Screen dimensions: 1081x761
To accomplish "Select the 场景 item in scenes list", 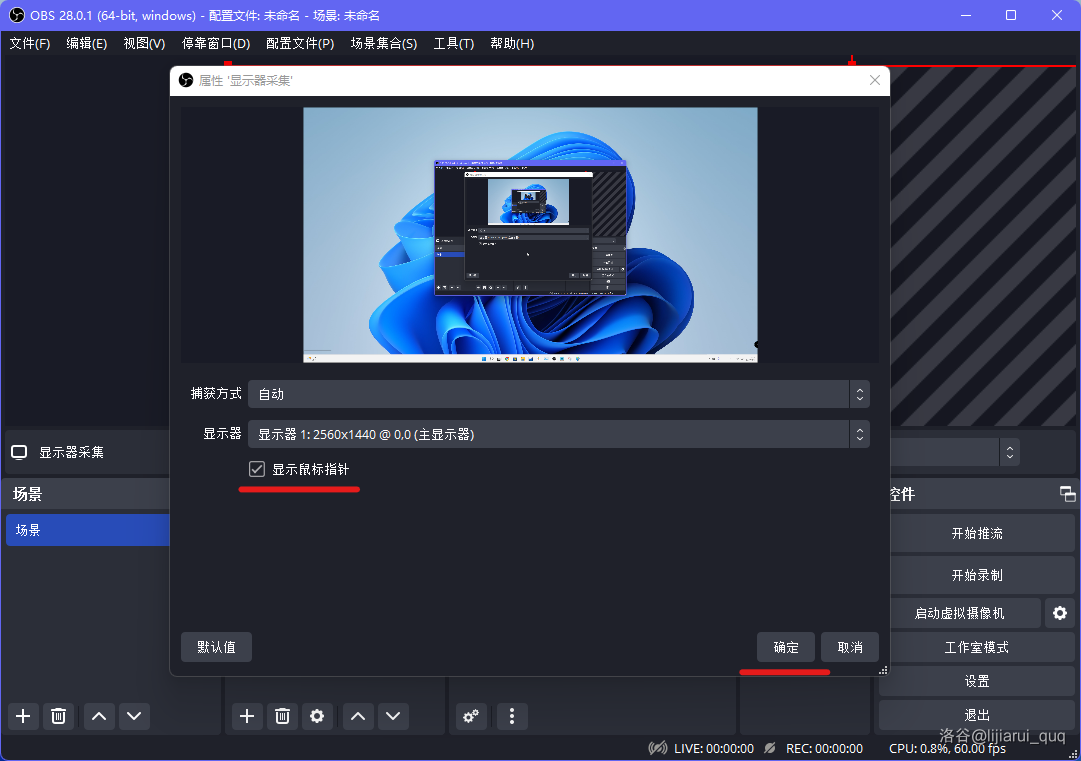I will [88, 530].
